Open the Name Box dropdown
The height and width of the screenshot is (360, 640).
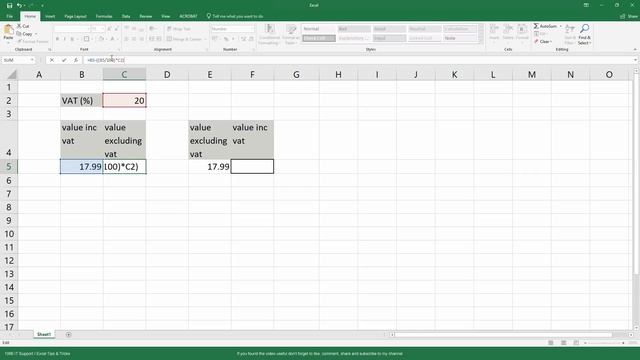click(31, 60)
